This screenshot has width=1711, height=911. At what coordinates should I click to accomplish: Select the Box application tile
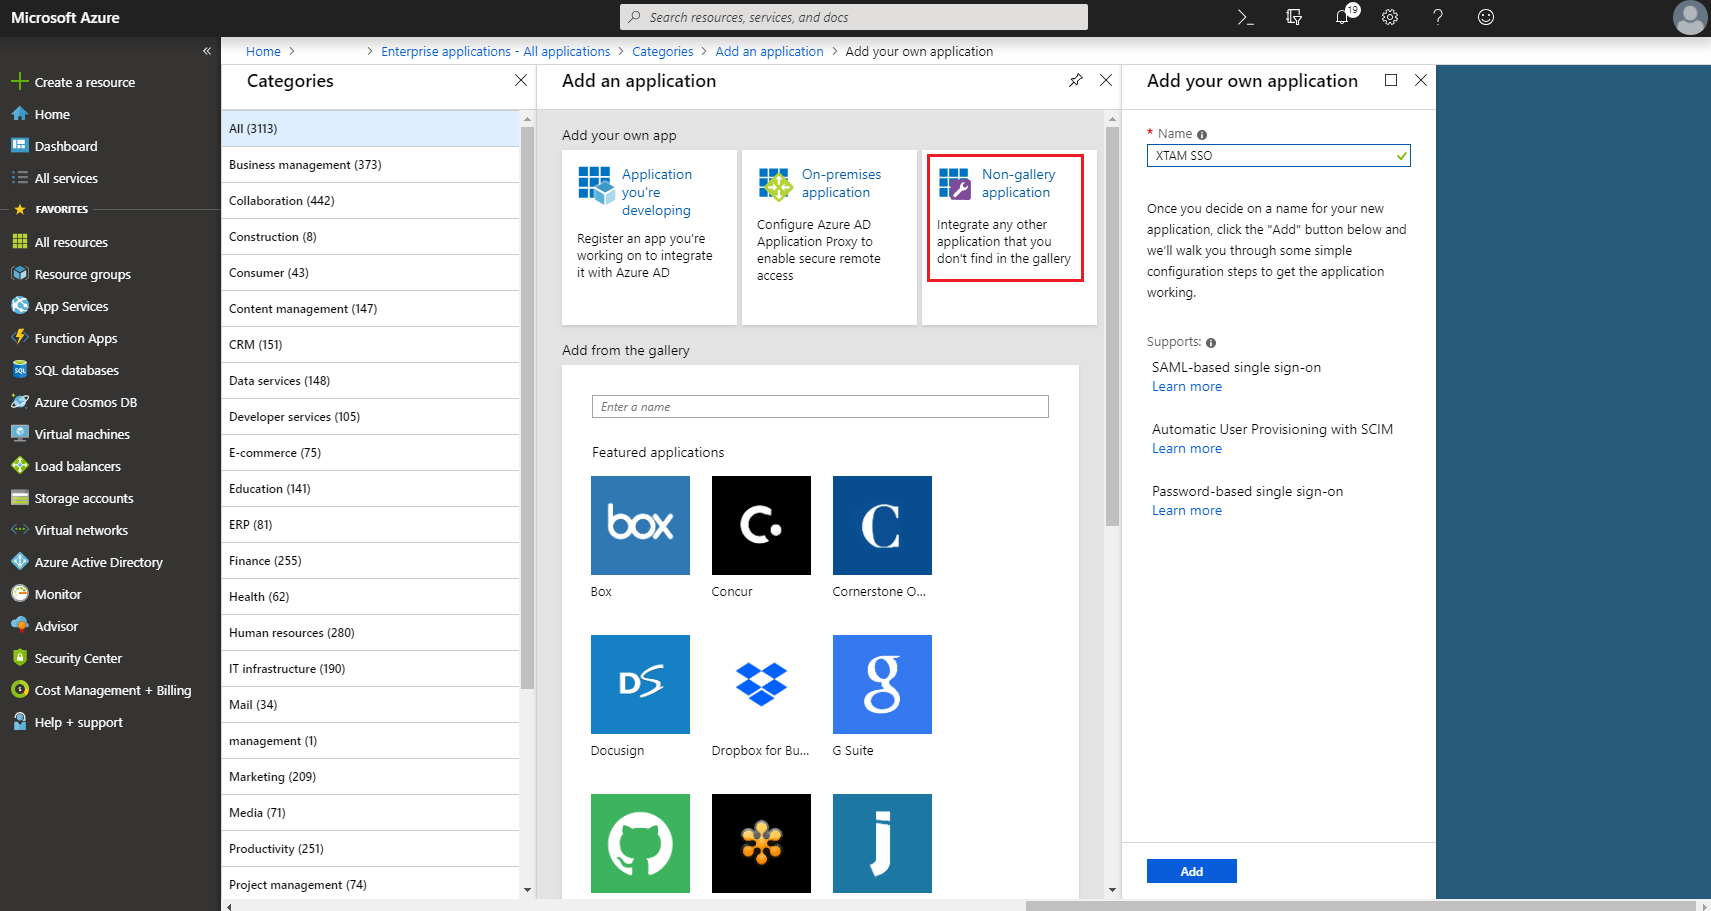(x=640, y=525)
